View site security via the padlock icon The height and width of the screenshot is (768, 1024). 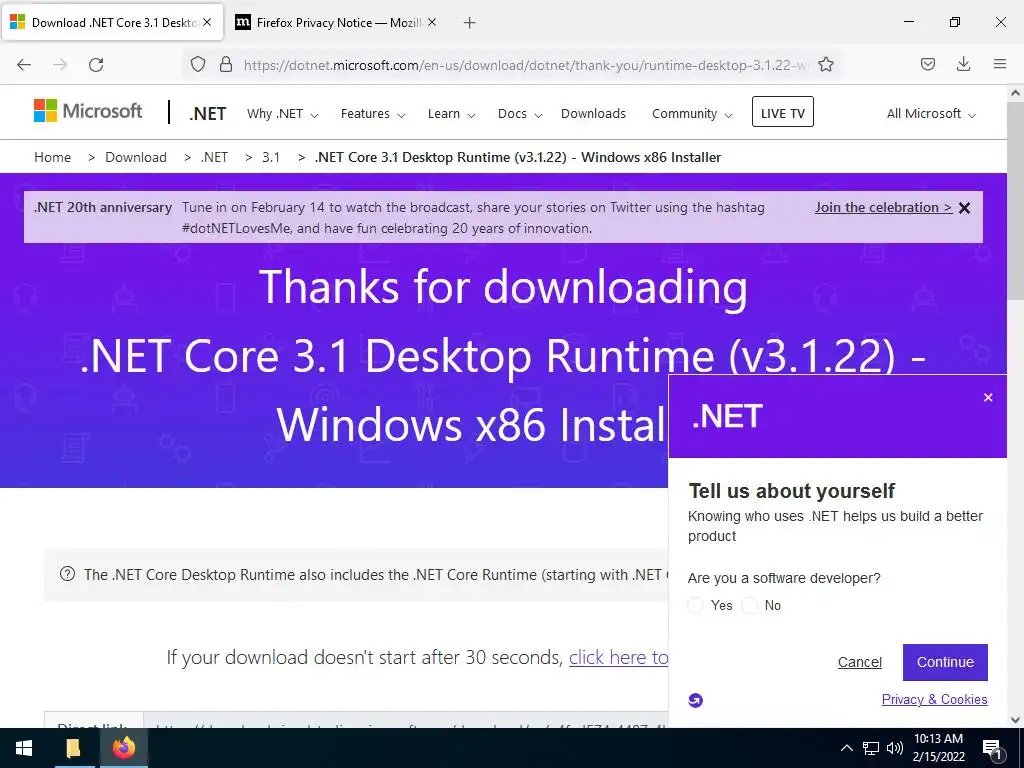tap(226, 65)
